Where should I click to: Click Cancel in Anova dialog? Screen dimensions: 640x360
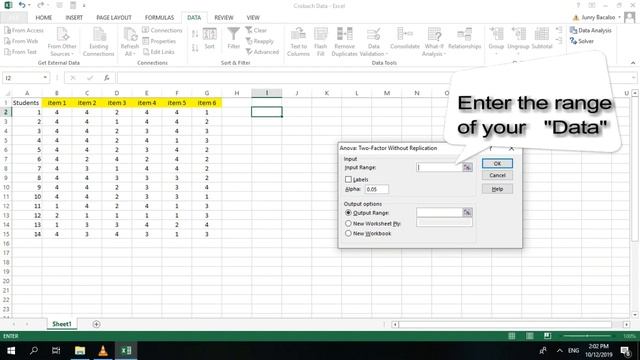[497, 176]
